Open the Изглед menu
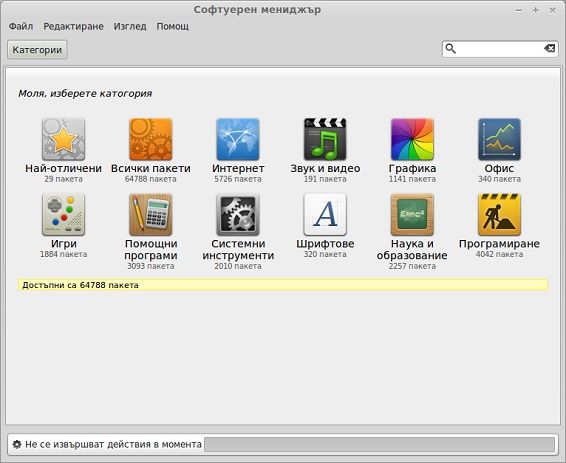 tap(130, 26)
